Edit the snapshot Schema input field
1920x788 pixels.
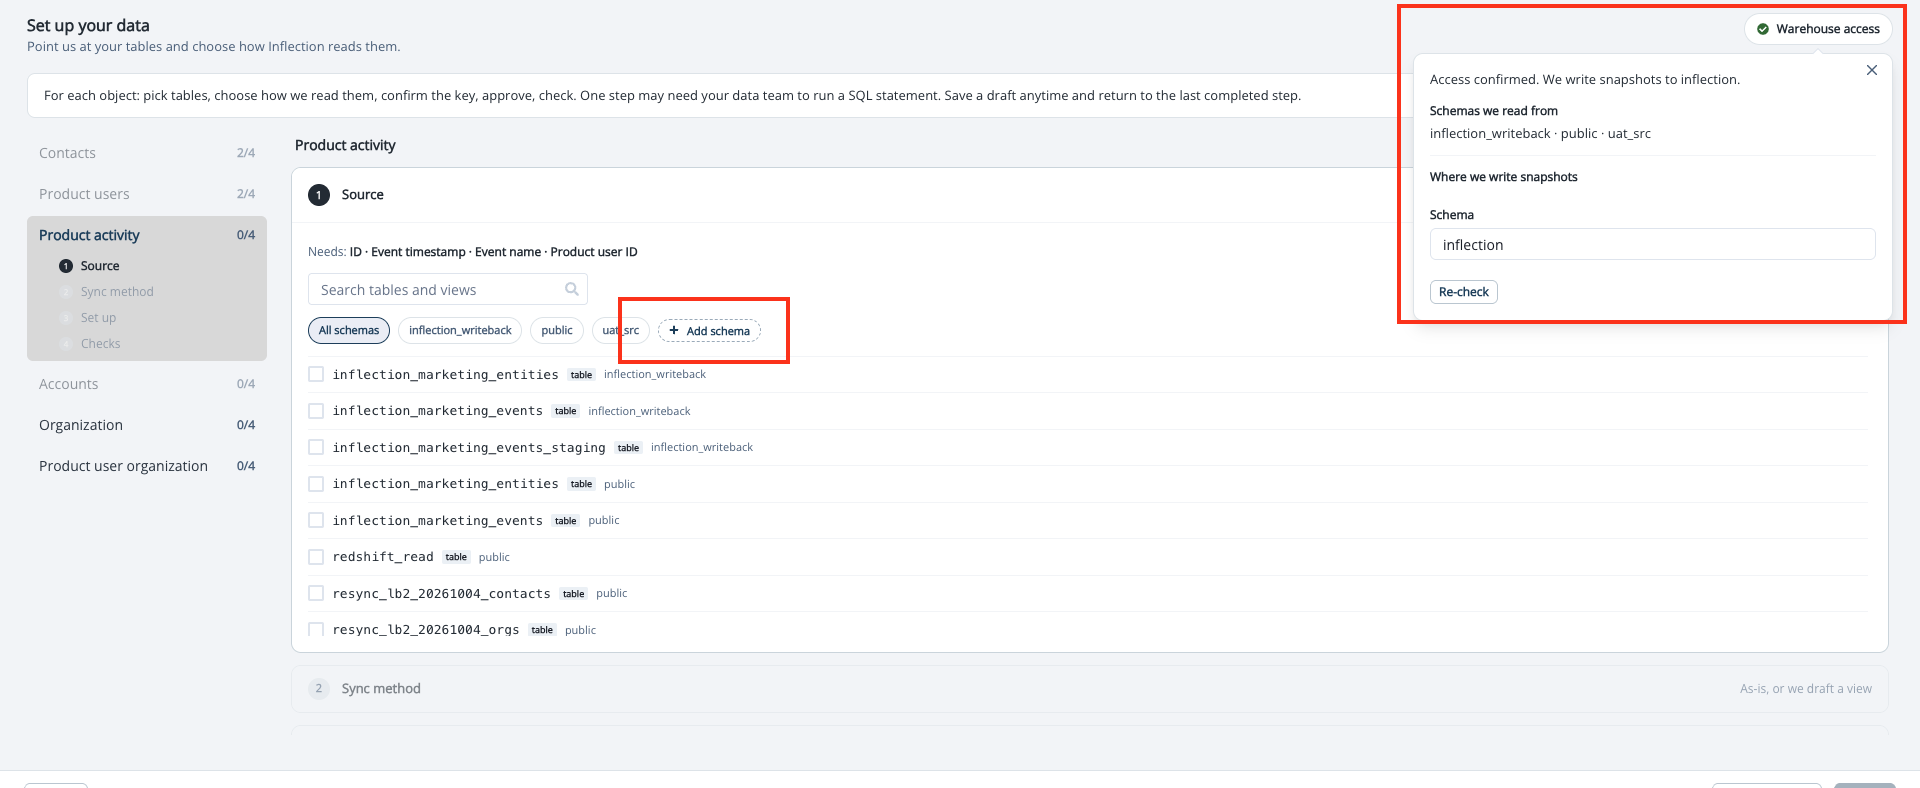[x=1652, y=245]
